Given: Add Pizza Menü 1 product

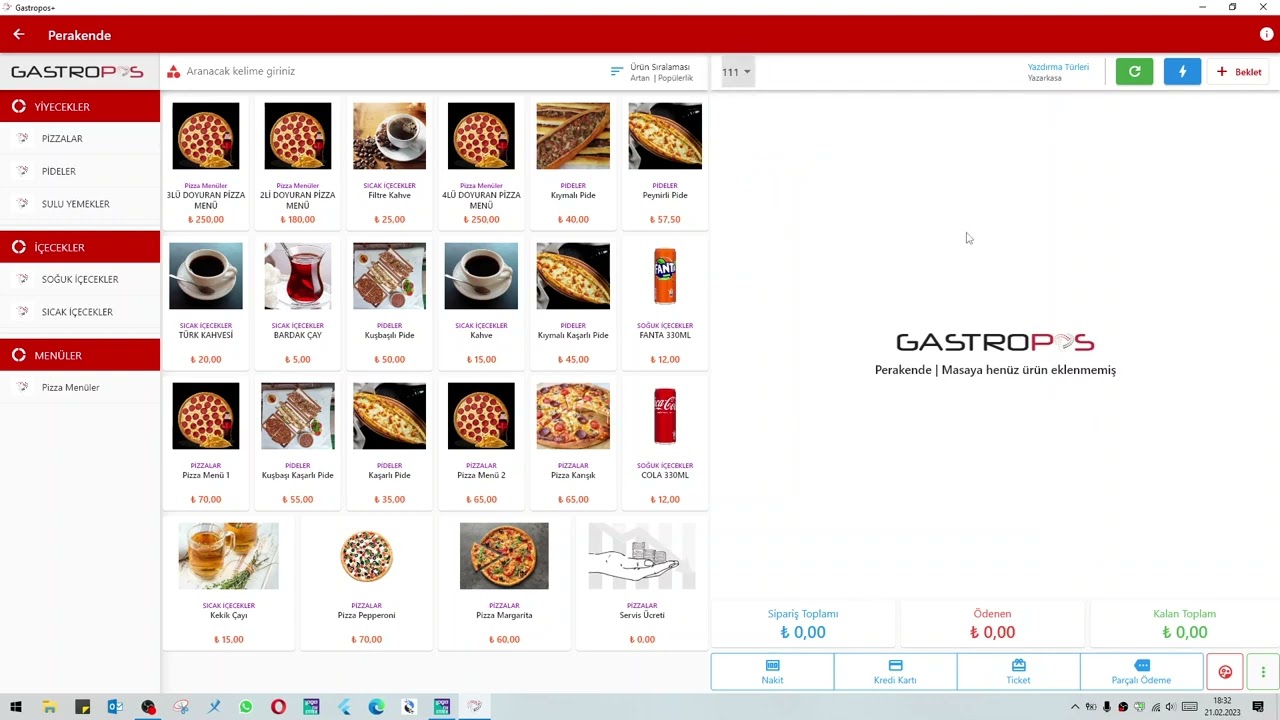Looking at the screenshot, I should [206, 443].
